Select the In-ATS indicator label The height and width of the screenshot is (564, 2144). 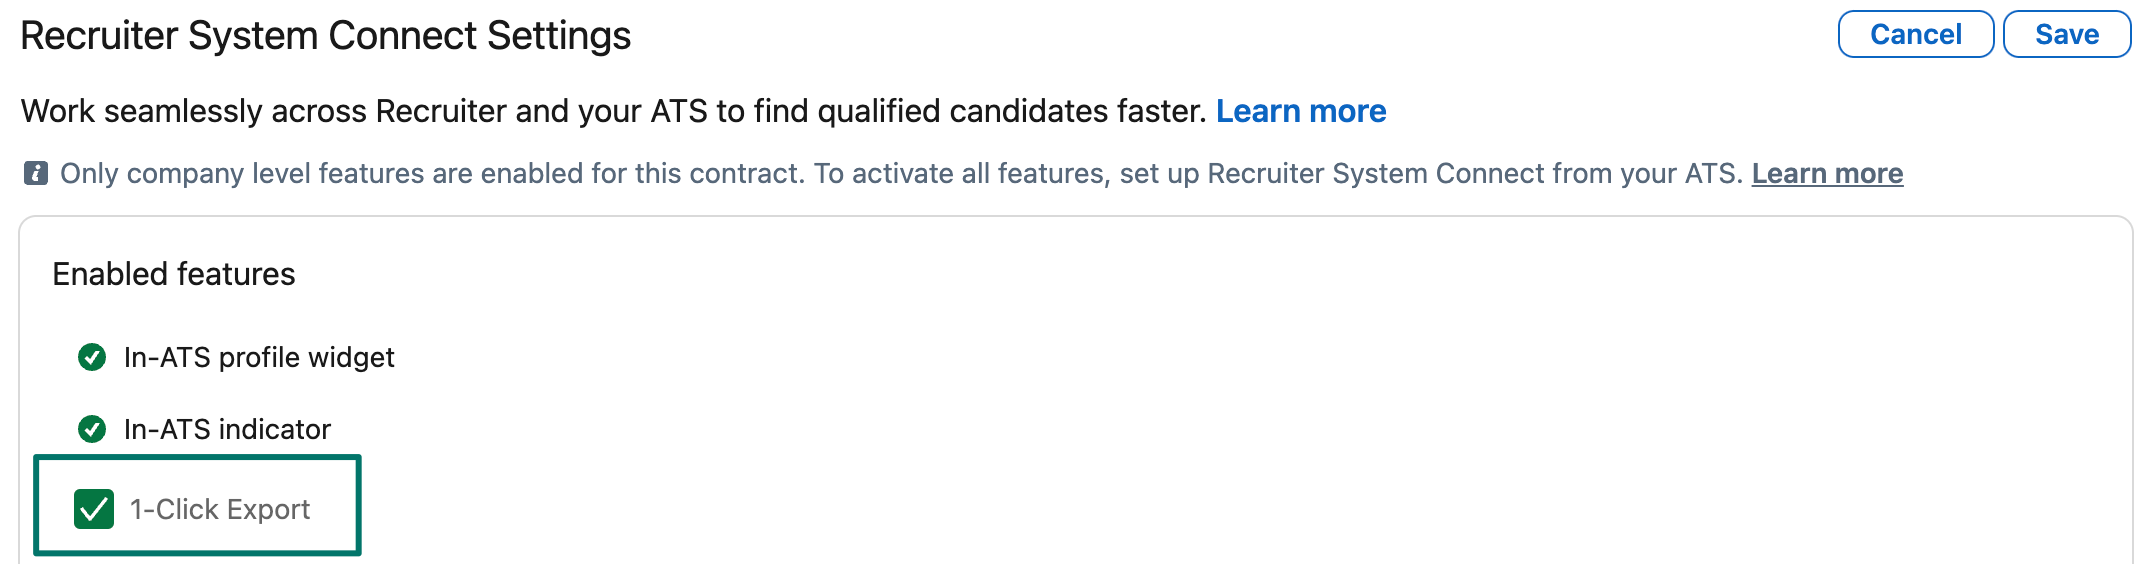click(x=227, y=430)
